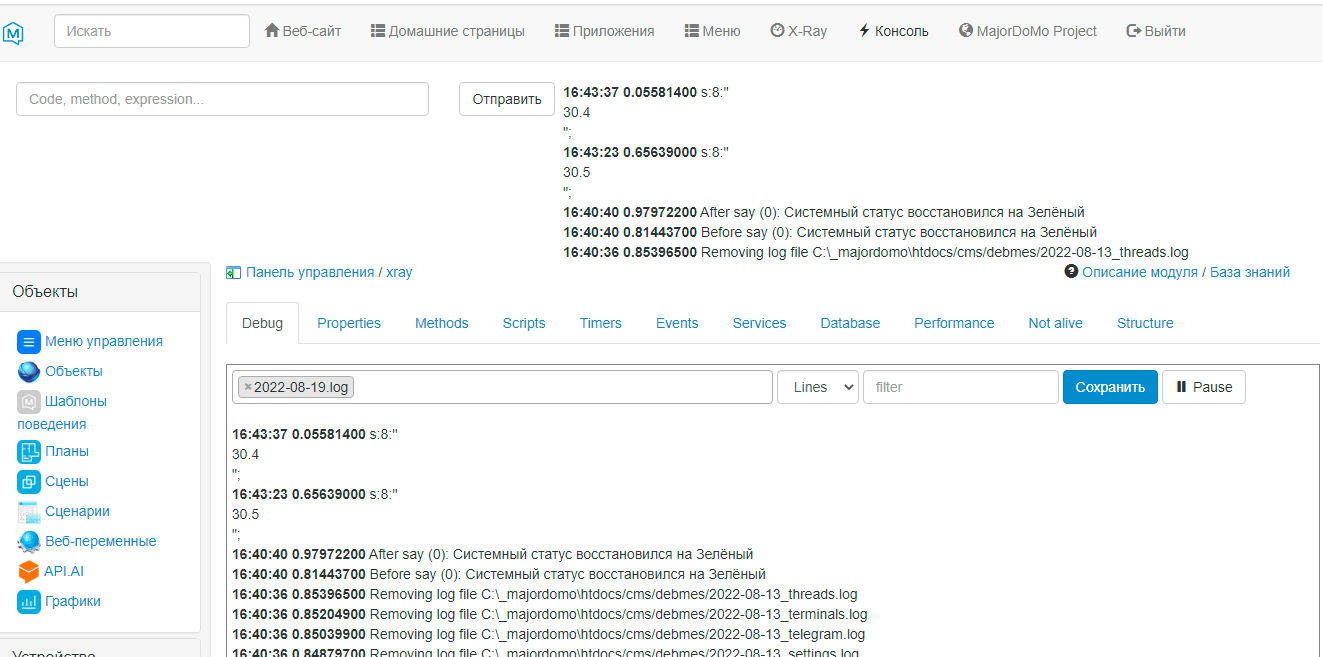Switch to the Methods tab
The image size is (1323, 657).
pos(442,323)
